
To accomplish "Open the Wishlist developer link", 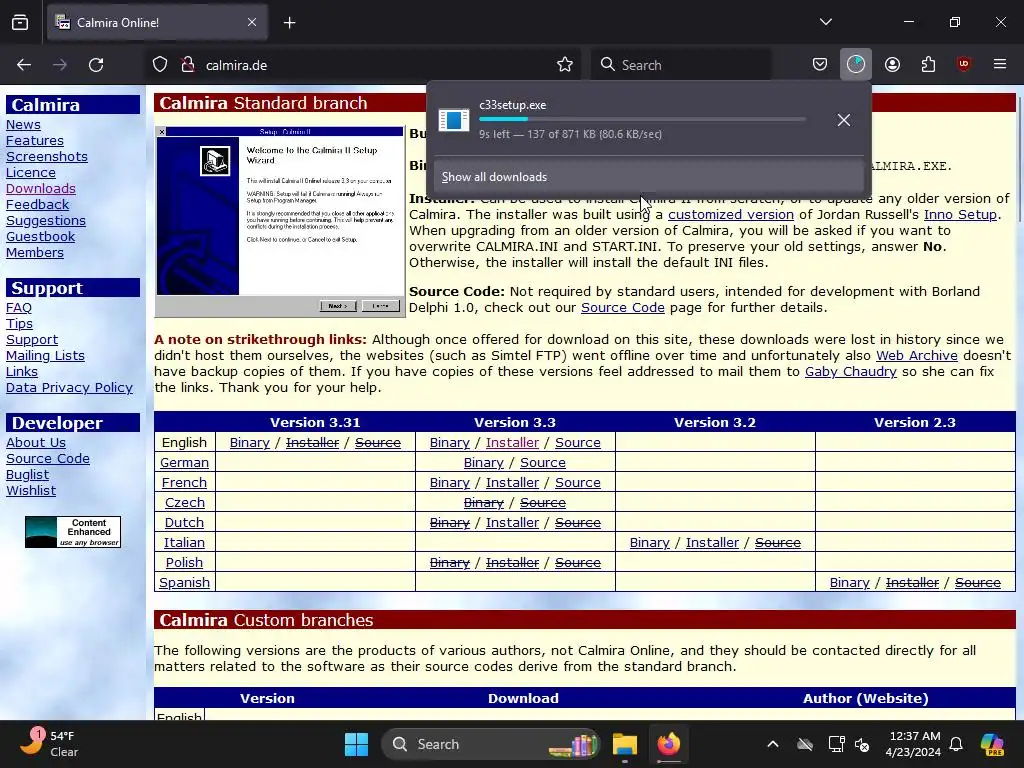I will [31, 491].
